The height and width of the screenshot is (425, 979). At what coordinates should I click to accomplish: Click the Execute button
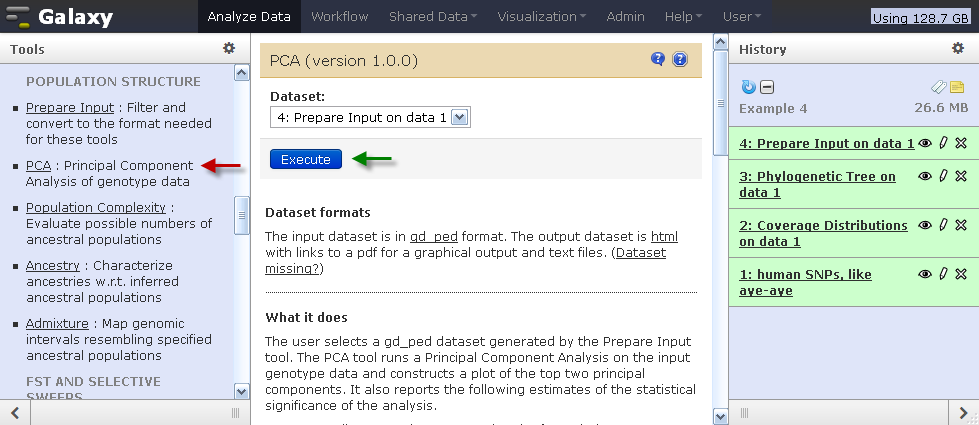pyautogui.click(x=306, y=159)
